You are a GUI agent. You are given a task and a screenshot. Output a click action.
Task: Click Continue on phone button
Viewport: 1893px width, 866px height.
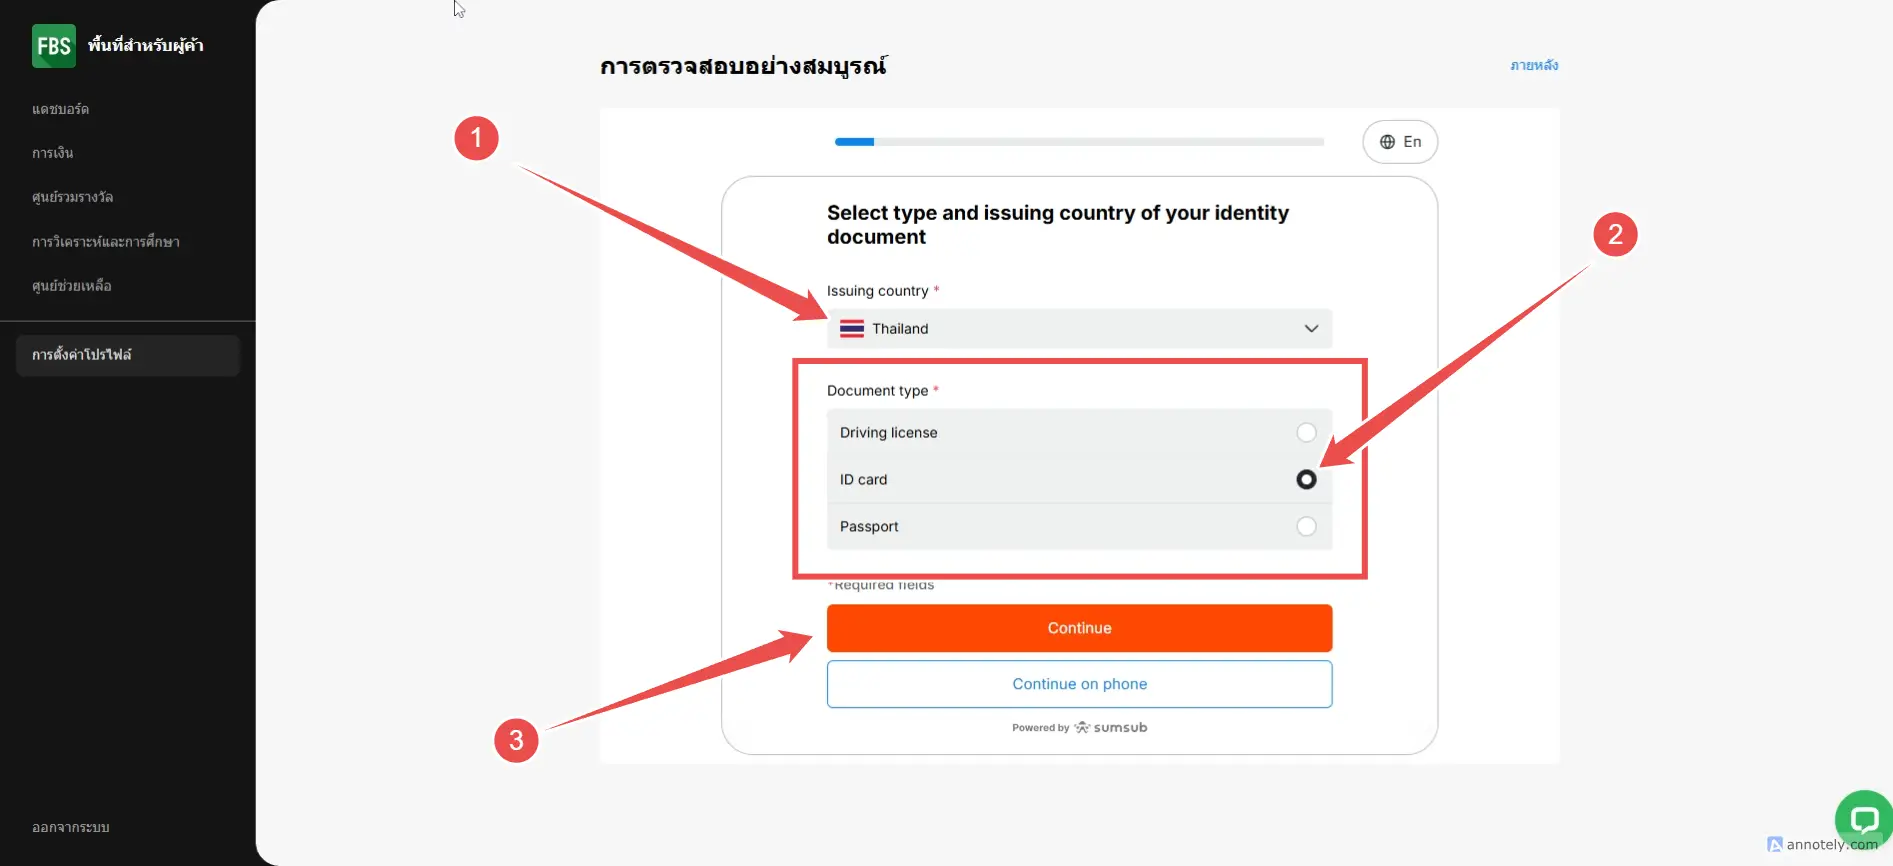pyautogui.click(x=1079, y=684)
